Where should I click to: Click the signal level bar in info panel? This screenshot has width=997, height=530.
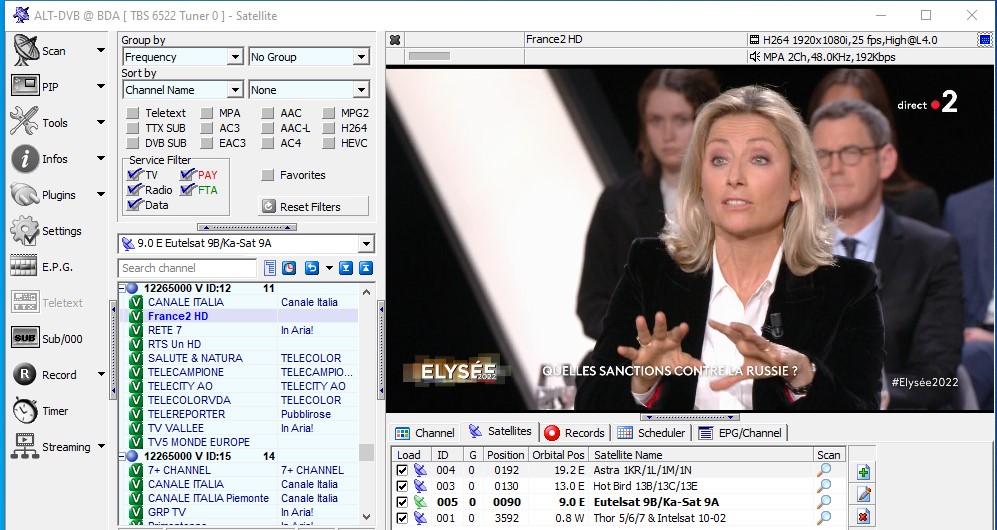[429, 57]
